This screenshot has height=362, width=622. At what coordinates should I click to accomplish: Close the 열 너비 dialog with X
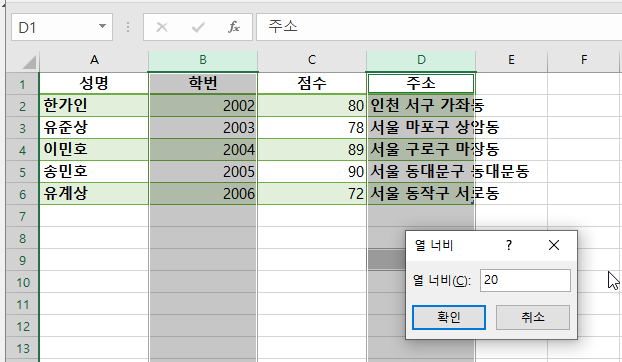pyautogui.click(x=554, y=245)
